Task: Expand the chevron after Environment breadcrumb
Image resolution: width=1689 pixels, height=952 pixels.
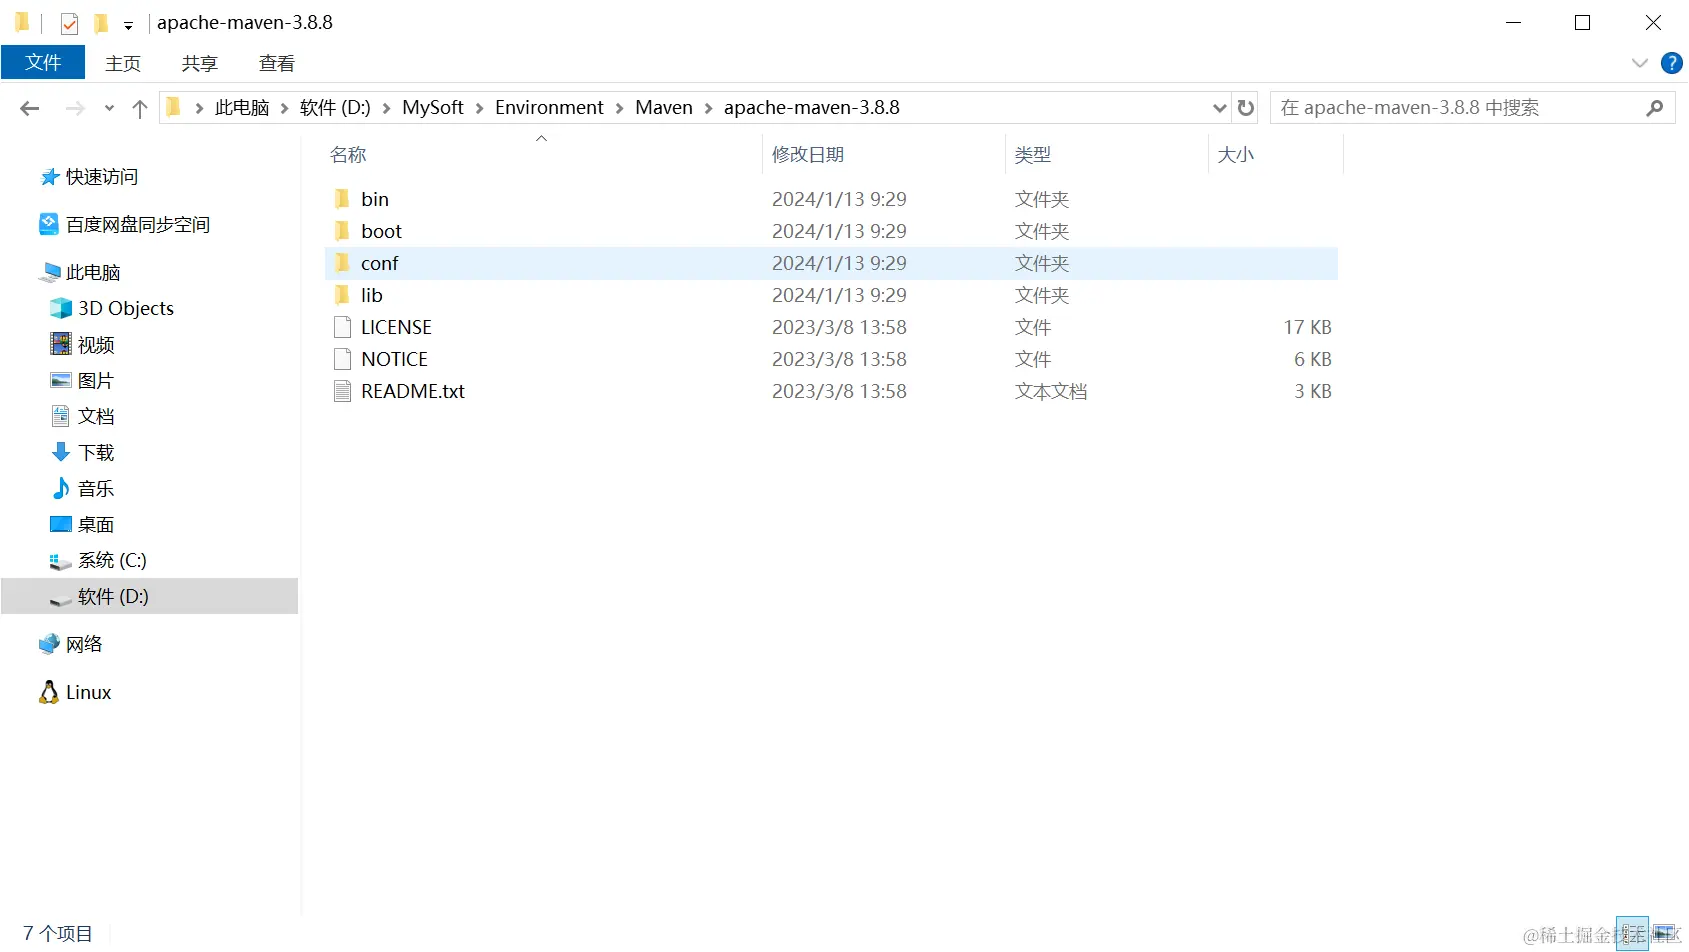Action: click(x=619, y=108)
